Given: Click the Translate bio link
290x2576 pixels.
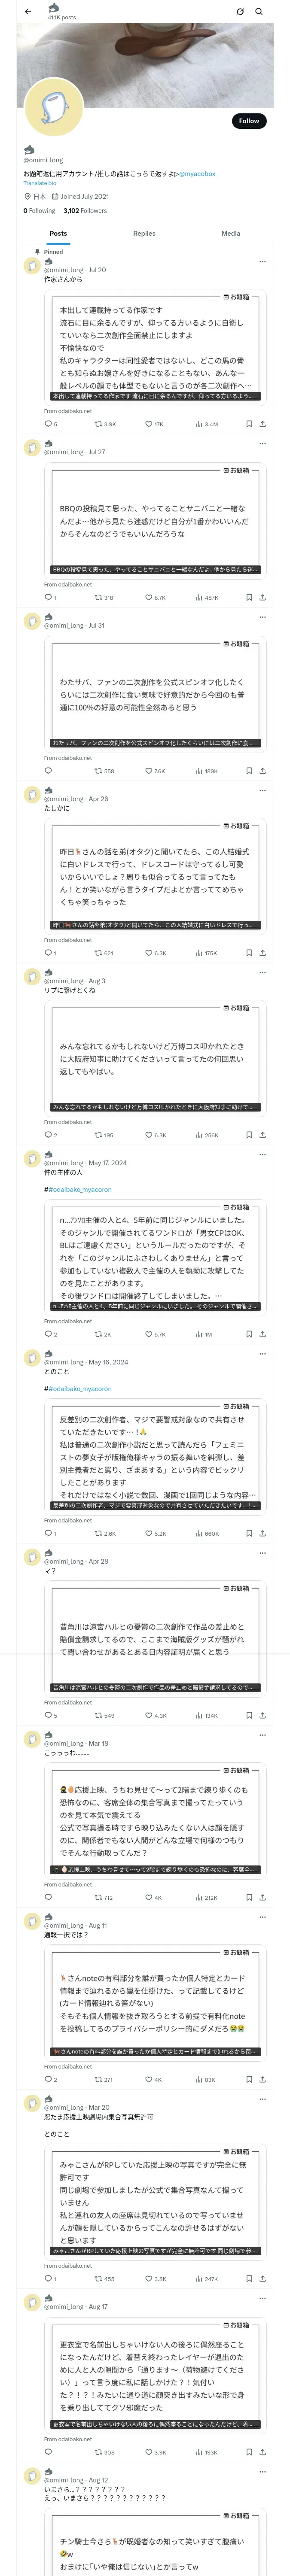Looking at the screenshot, I should click(40, 183).
